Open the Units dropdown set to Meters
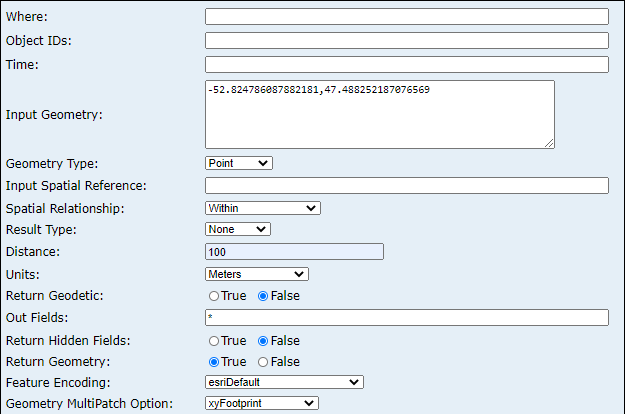625x414 pixels. [x=256, y=274]
